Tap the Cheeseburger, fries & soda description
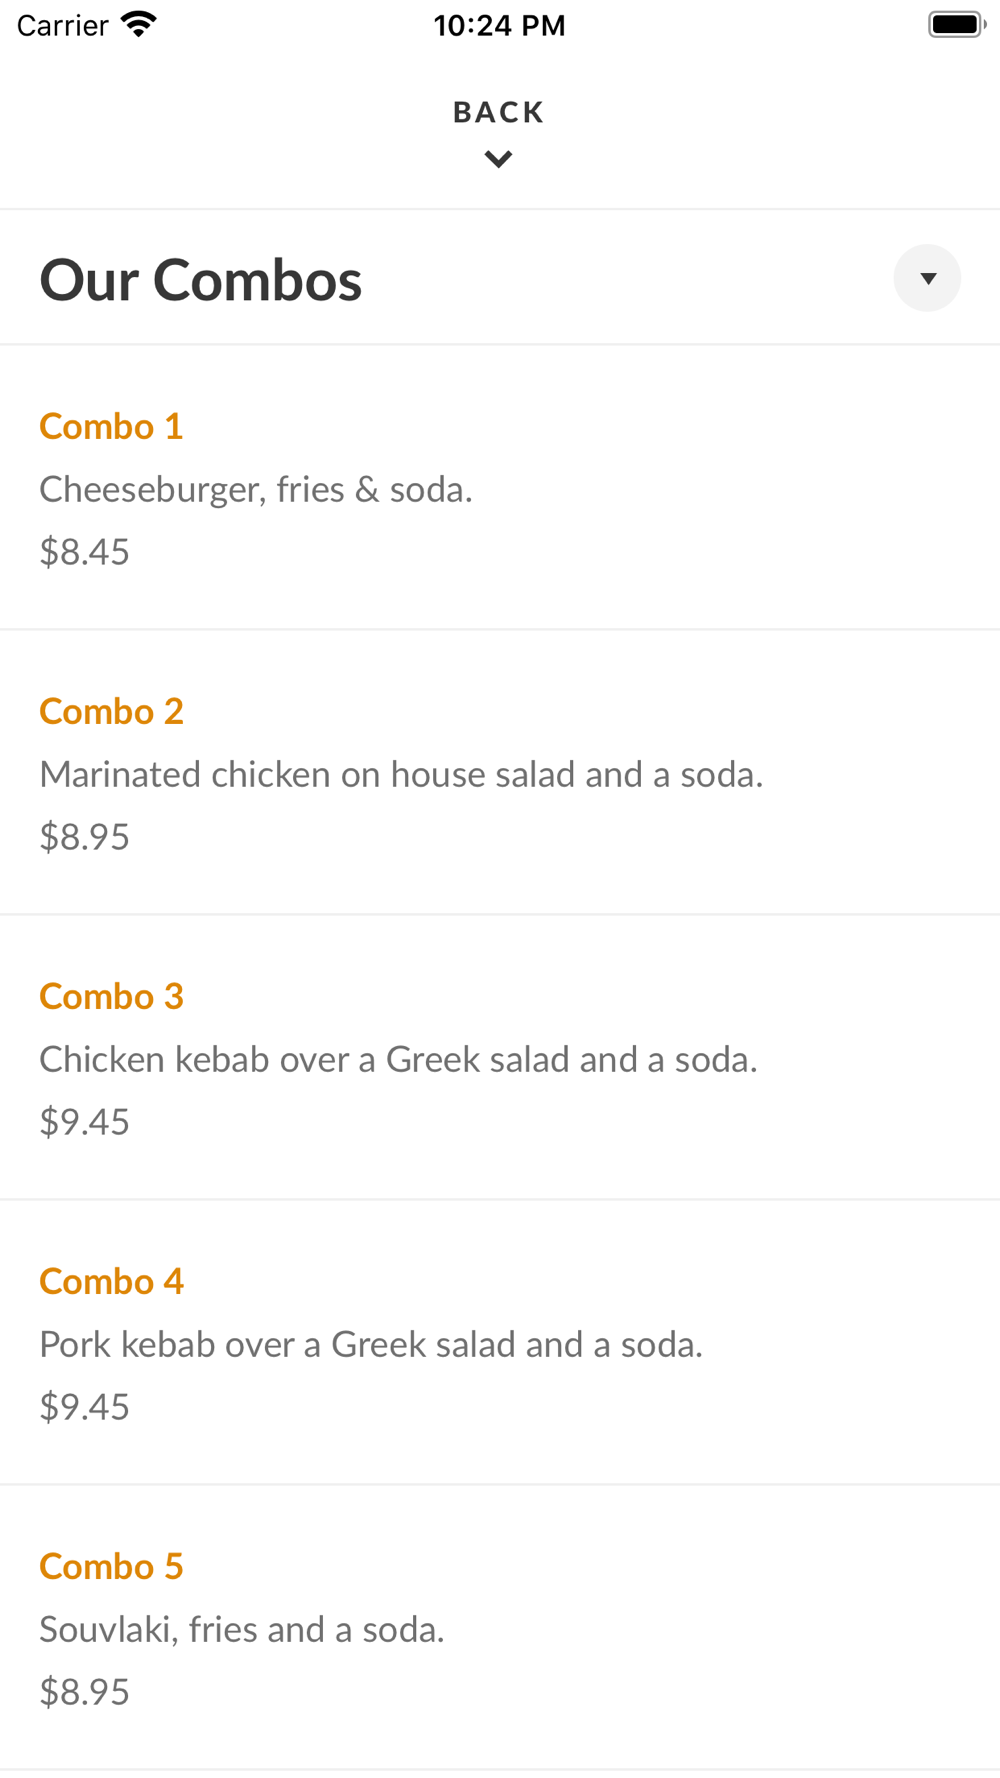The width and height of the screenshot is (1000, 1778). click(x=256, y=490)
